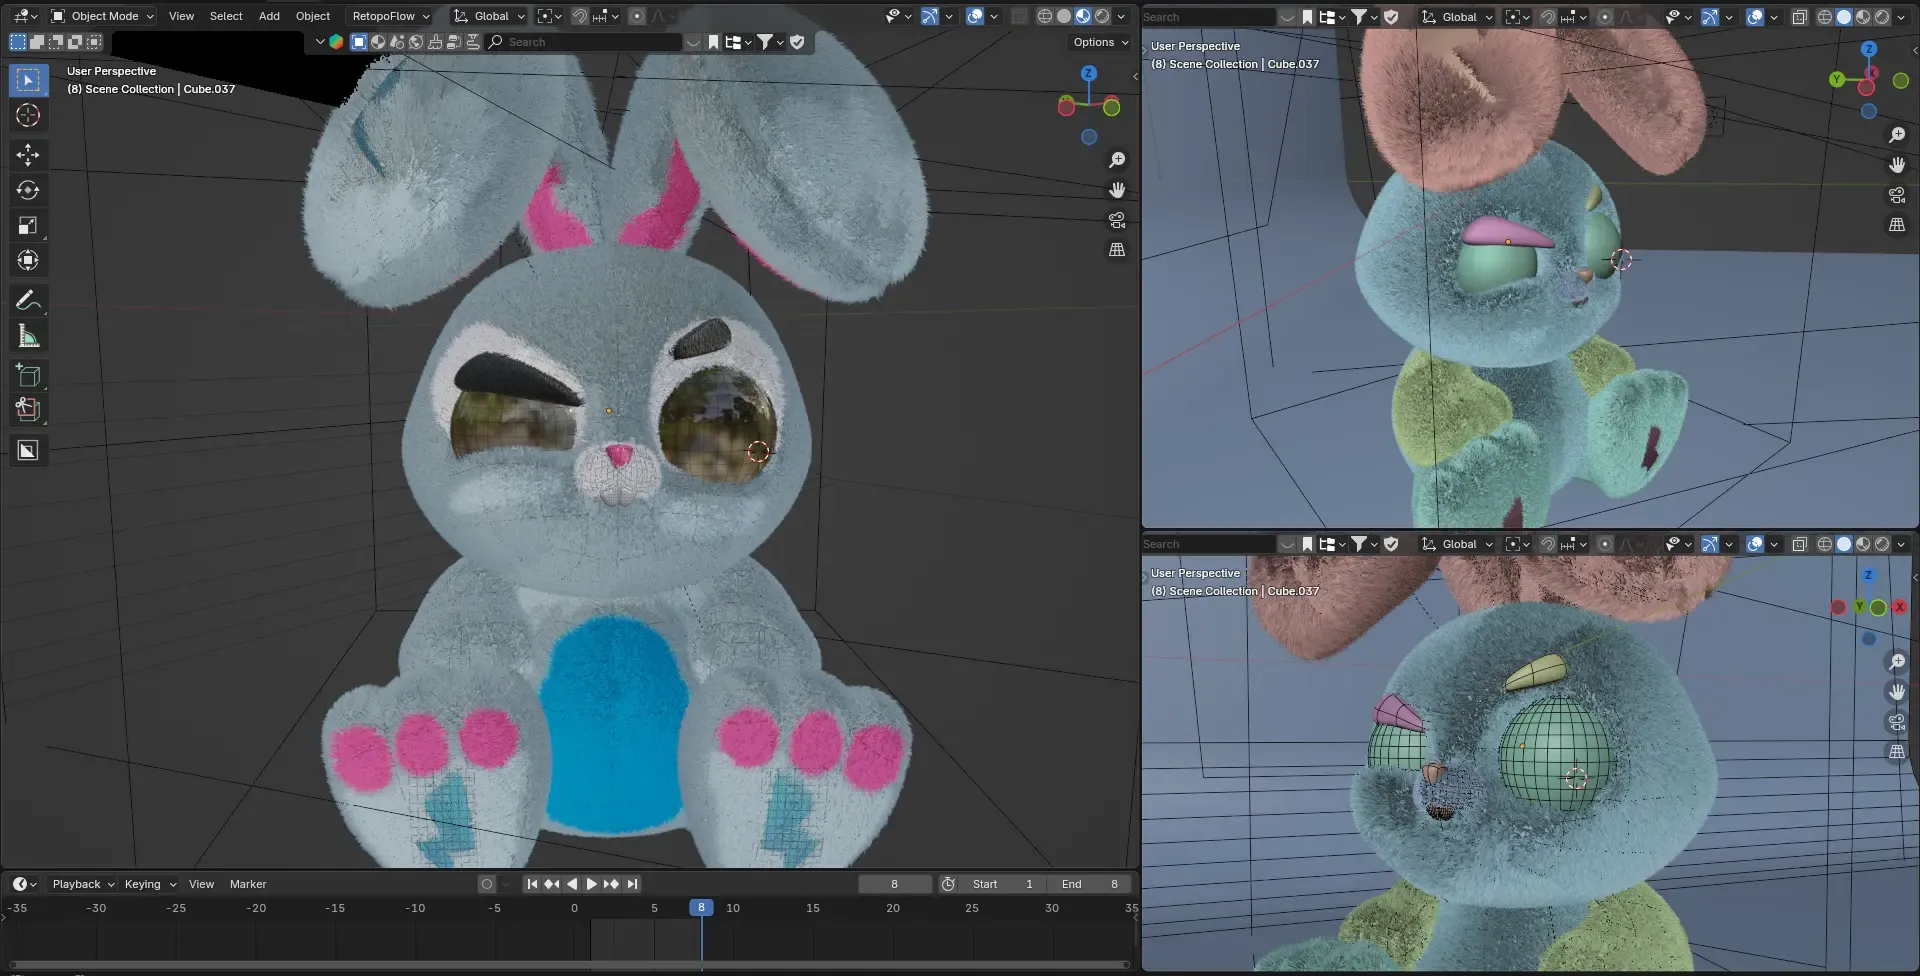Toggle camera view in main viewport
This screenshot has height=976, width=1920.
click(1117, 220)
